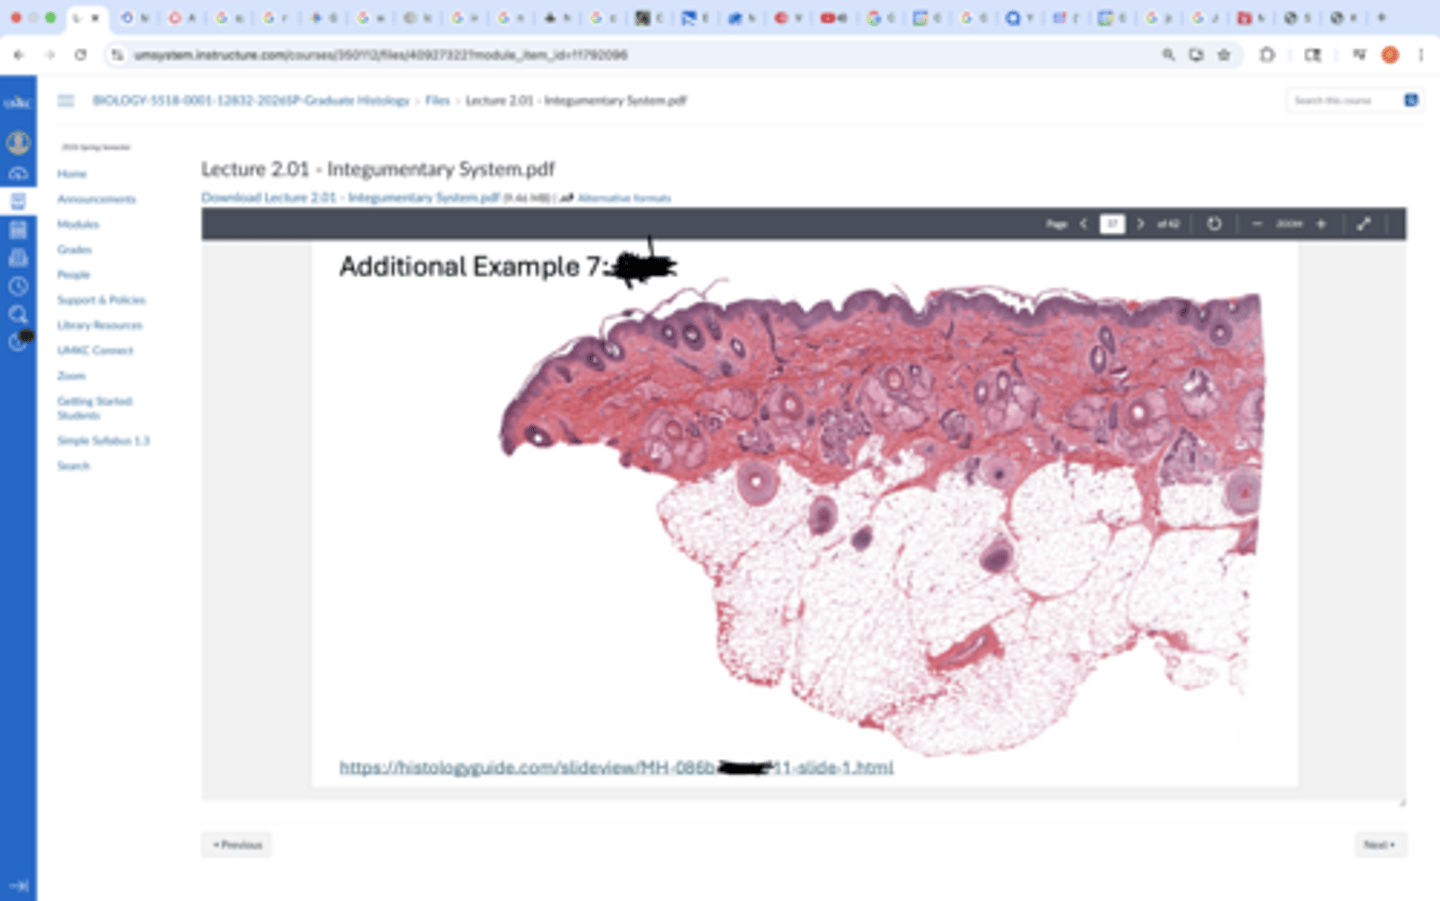Open Support & Policies in course navigation
1440x901 pixels.
click(101, 300)
